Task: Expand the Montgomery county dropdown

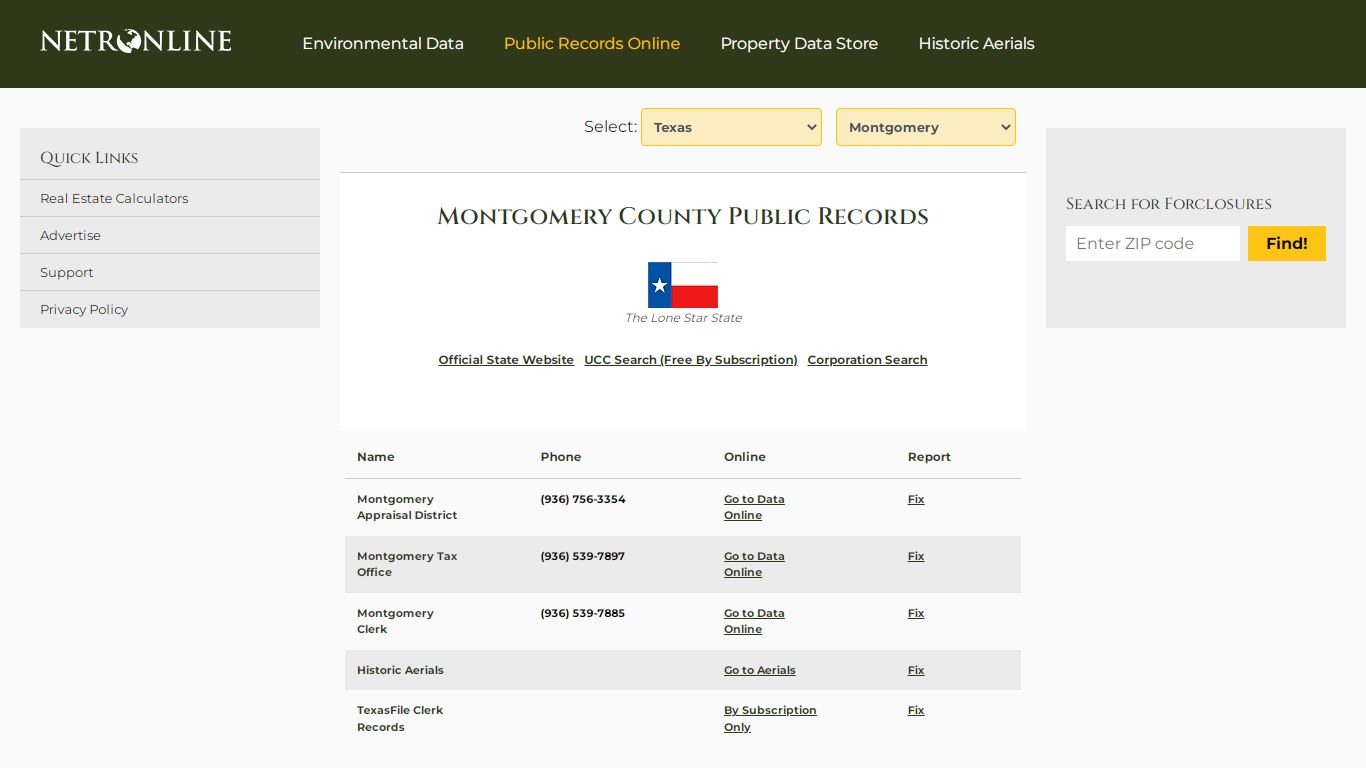Action: (x=926, y=127)
